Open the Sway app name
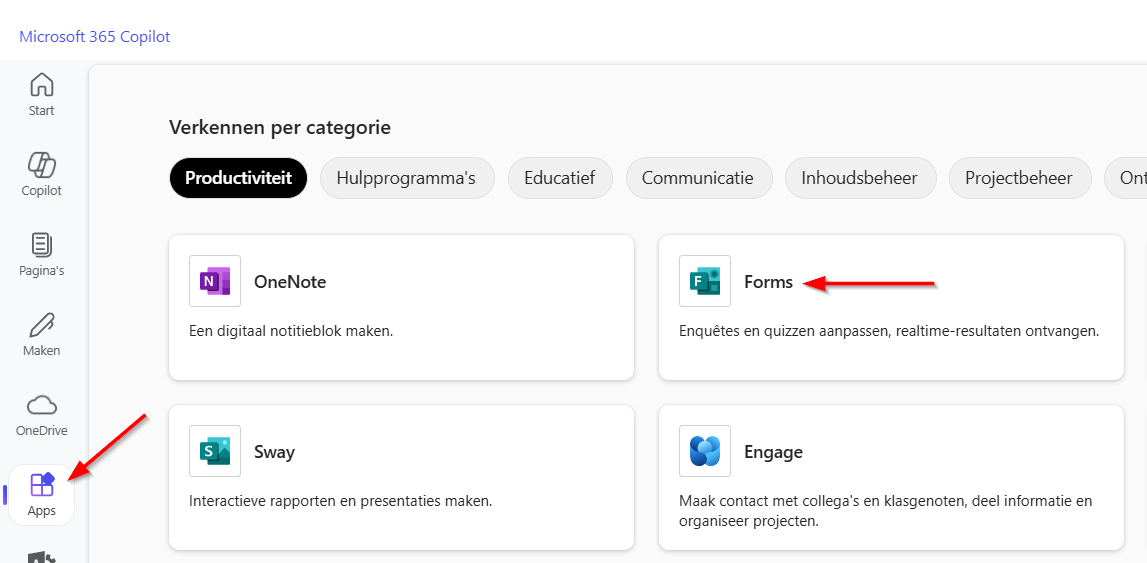Image resolution: width=1147 pixels, height=563 pixels. (274, 452)
